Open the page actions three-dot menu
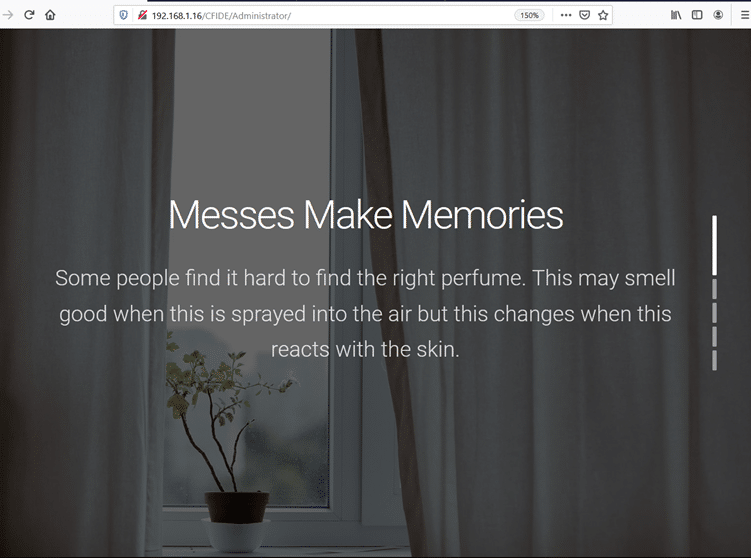The width and height of the screenshot is (751, 558). [x=566, y=15]
